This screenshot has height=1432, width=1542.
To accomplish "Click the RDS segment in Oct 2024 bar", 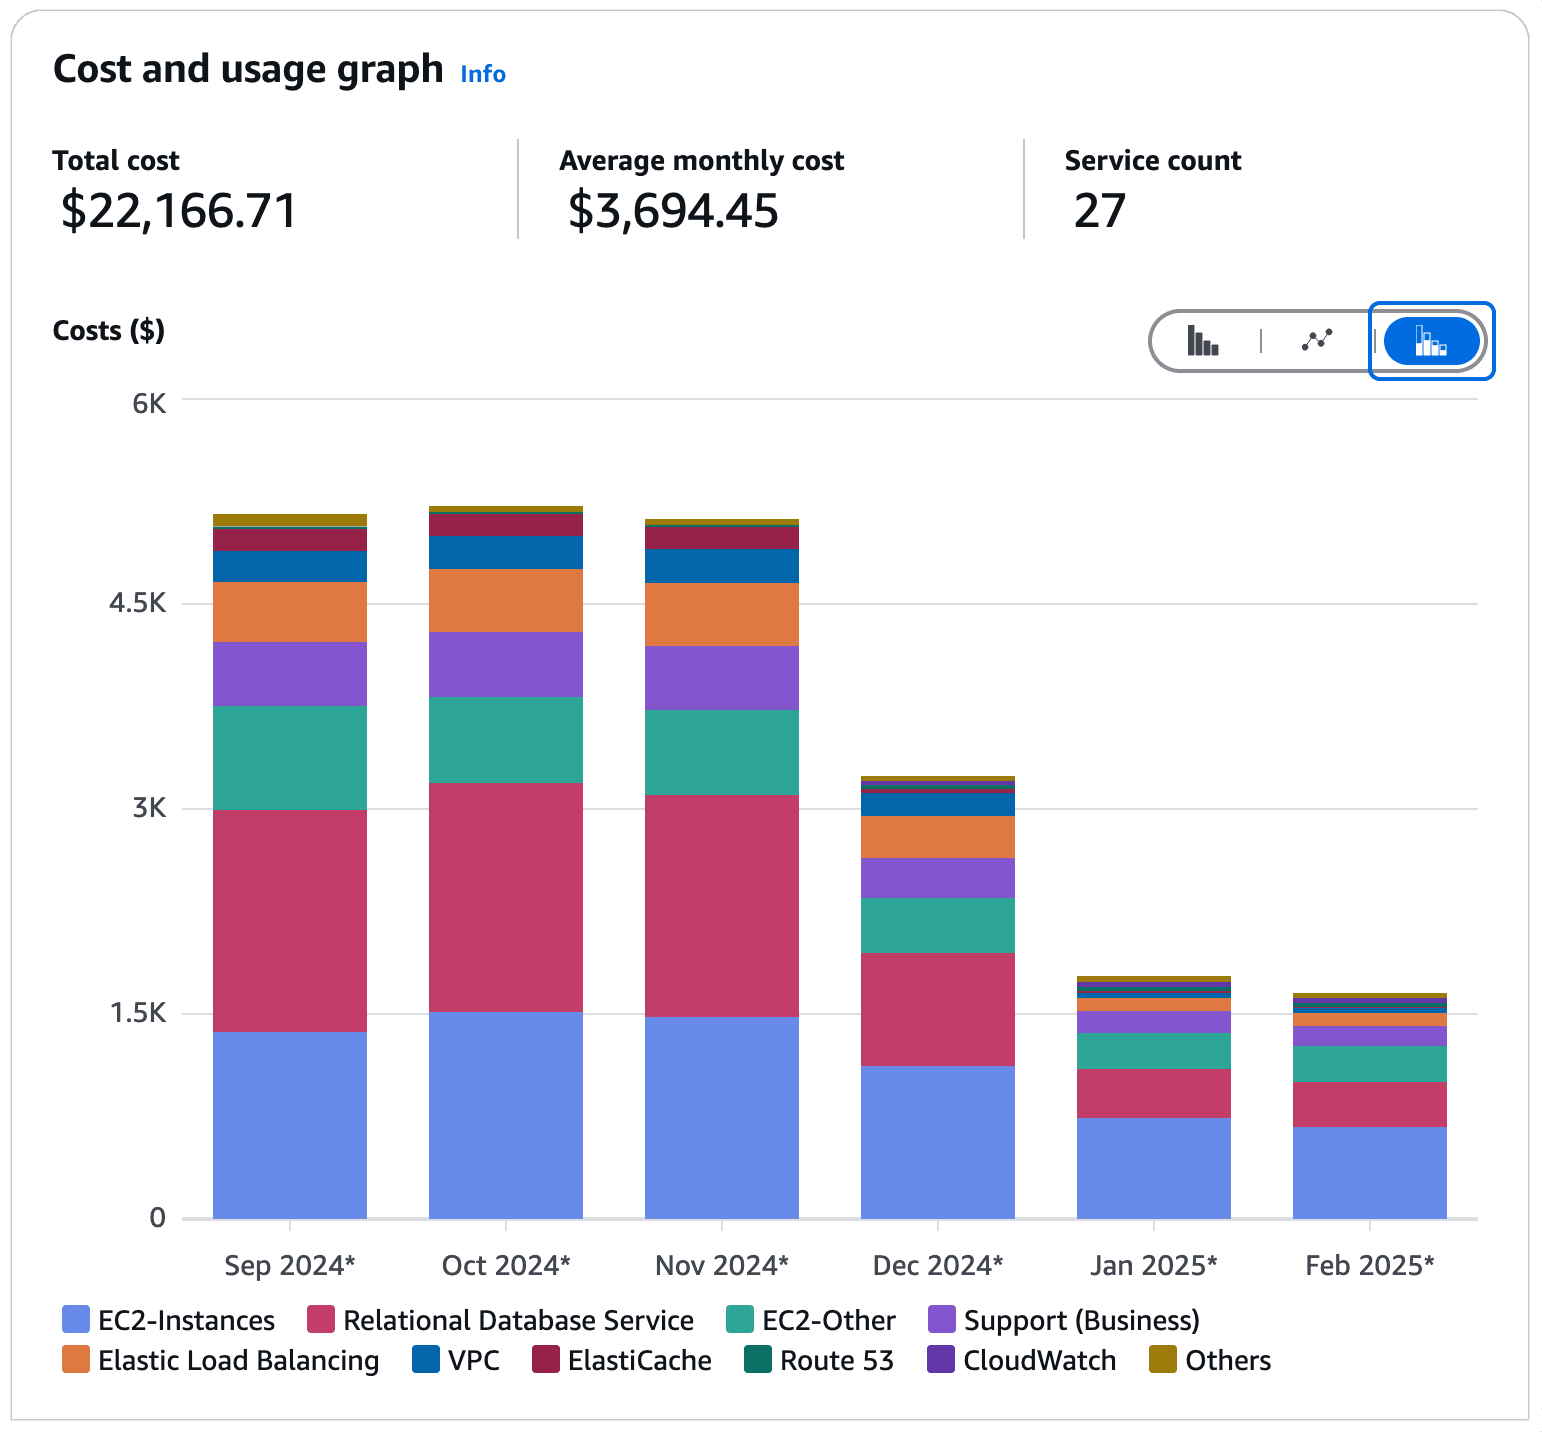I will [506, 897].
